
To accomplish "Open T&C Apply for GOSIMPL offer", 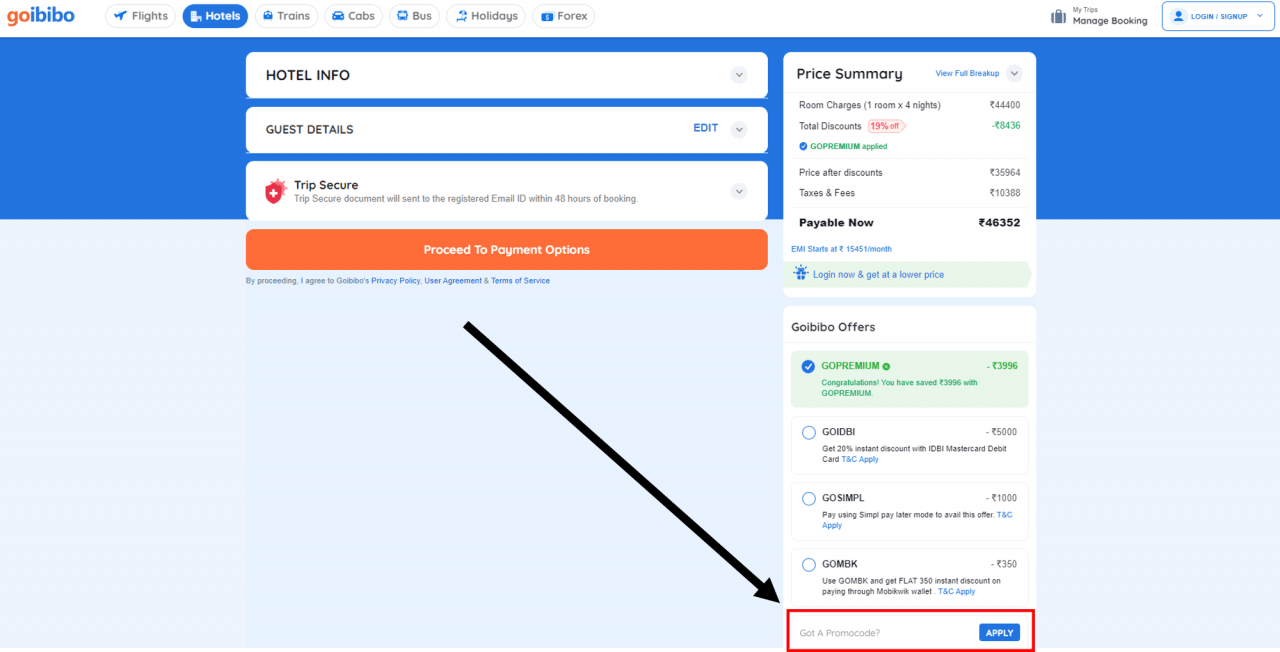I will [1004, 515].
